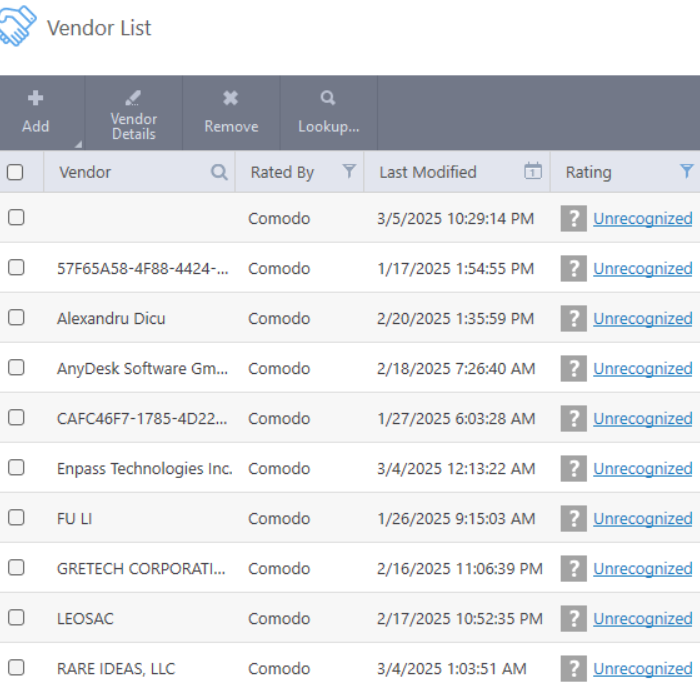700x686 pixels.
Task: Click Unrecognized link for Enpass Technologies
Action: point(642,468)
